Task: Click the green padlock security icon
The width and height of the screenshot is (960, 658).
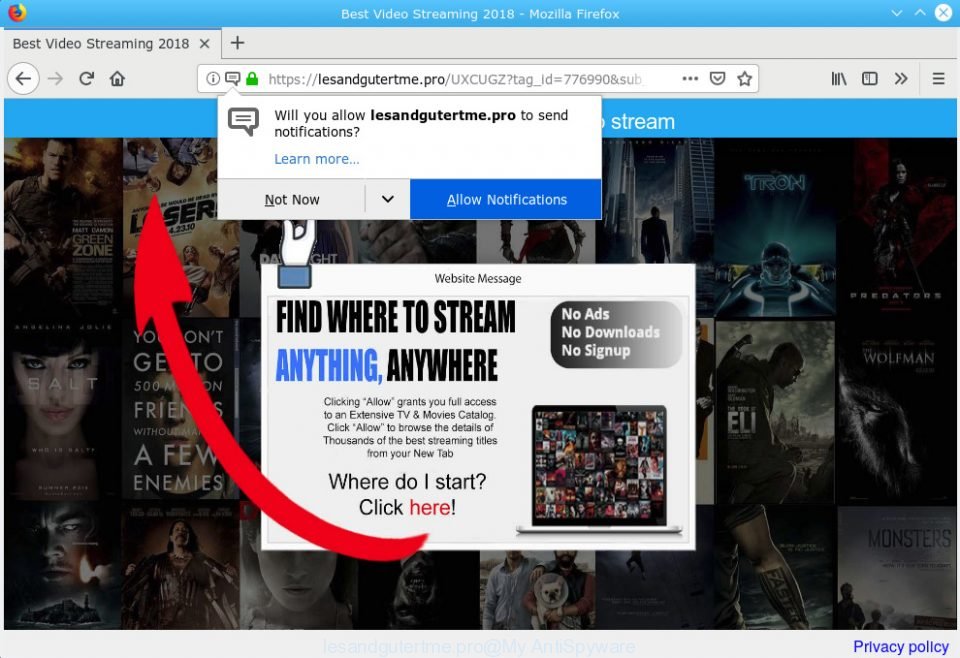Action: click(252, 78)
